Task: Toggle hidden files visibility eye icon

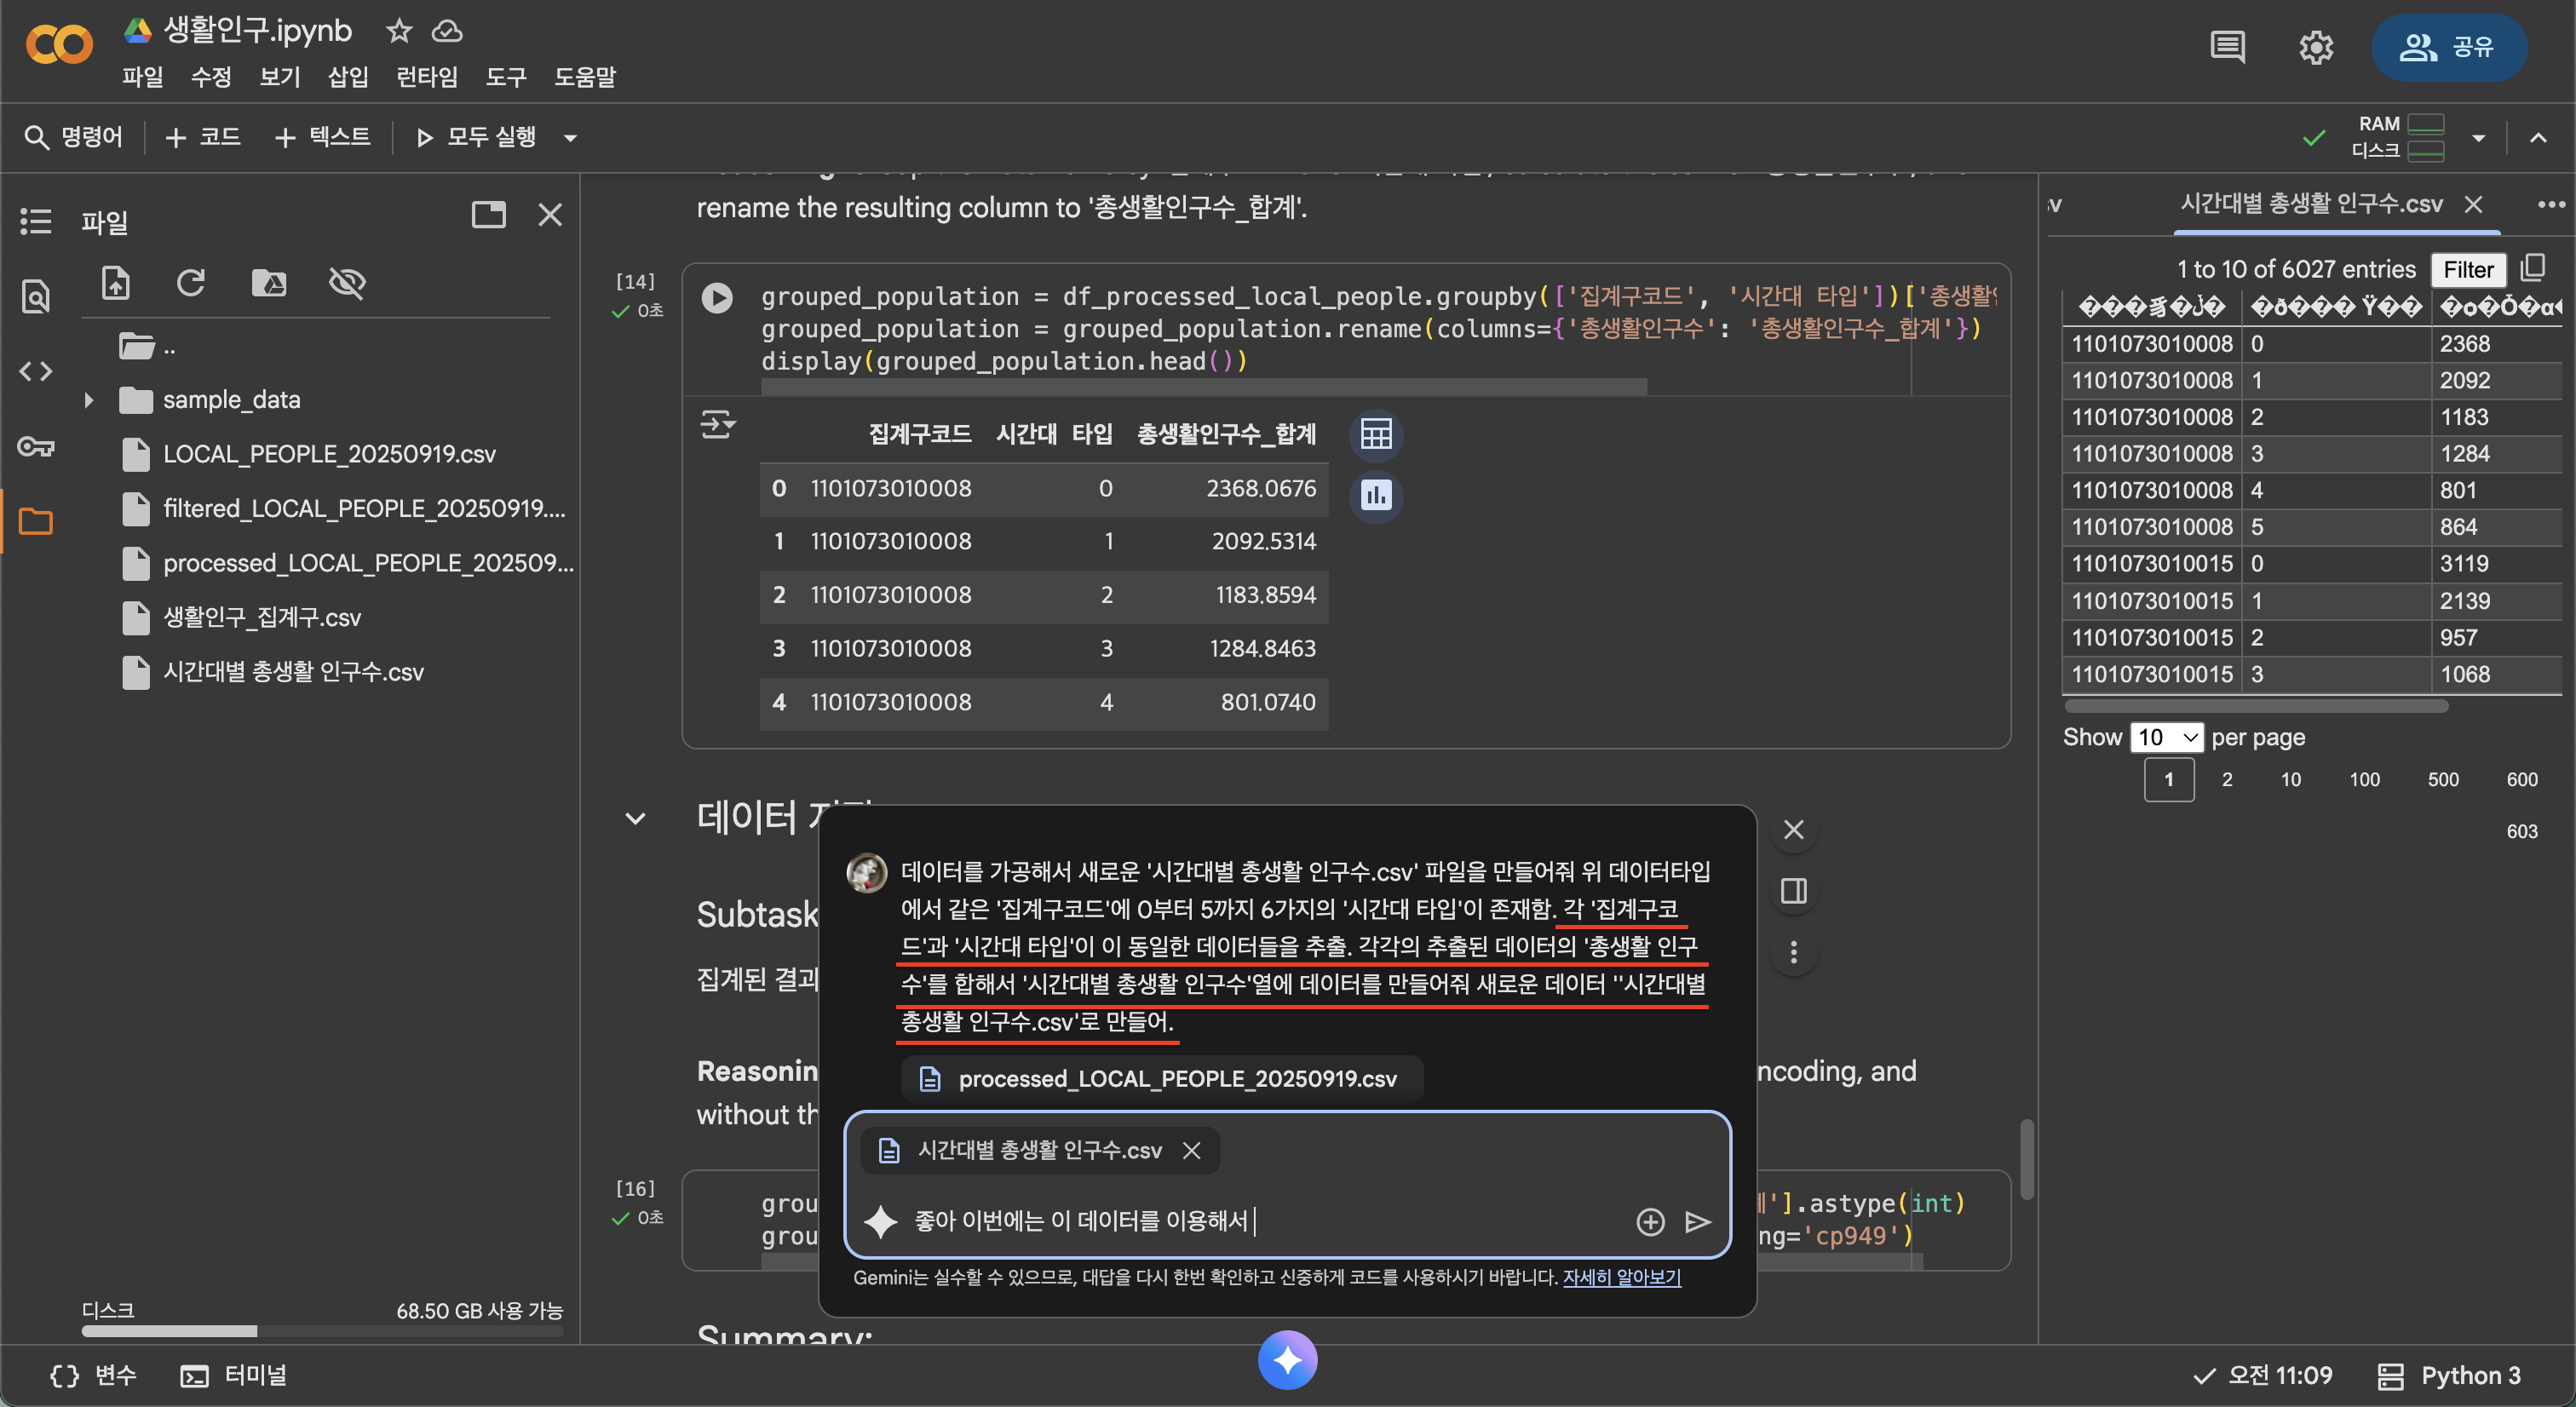Action: (x=347, y=284)
